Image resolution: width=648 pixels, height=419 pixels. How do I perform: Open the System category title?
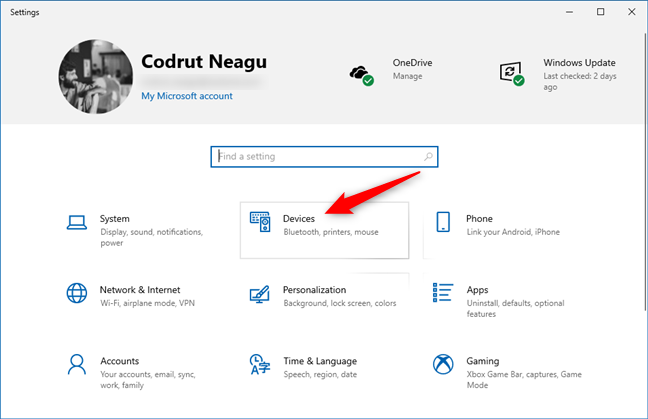click(114, 219)
